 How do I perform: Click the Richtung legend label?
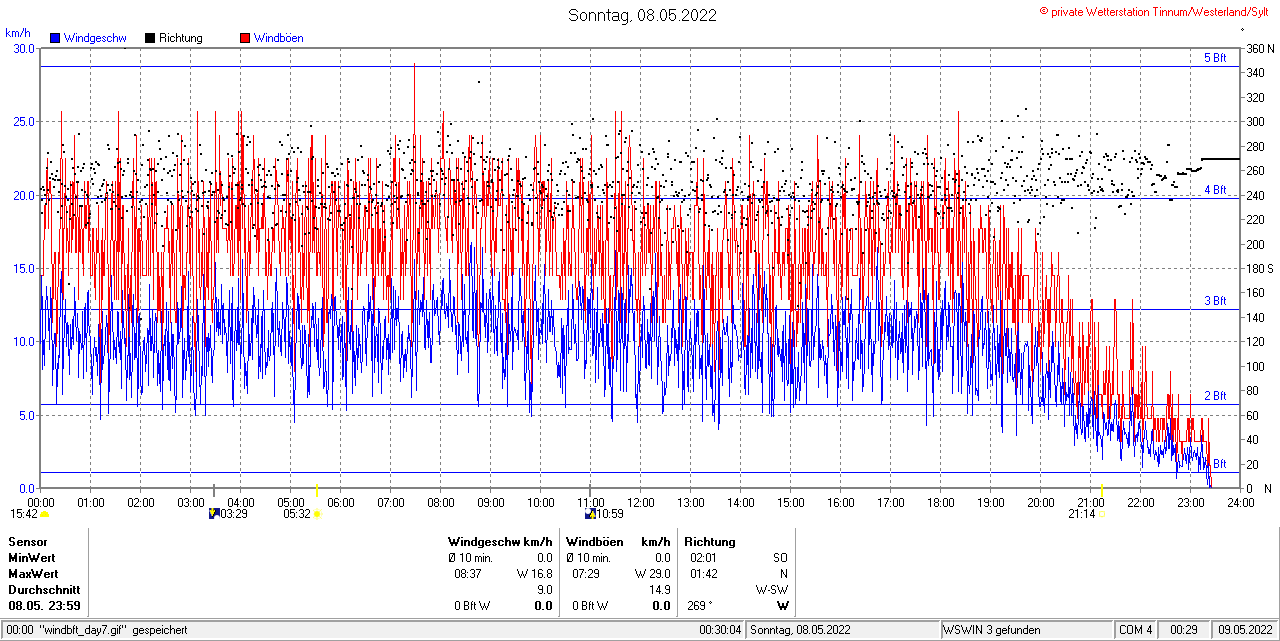pos(181,38)
